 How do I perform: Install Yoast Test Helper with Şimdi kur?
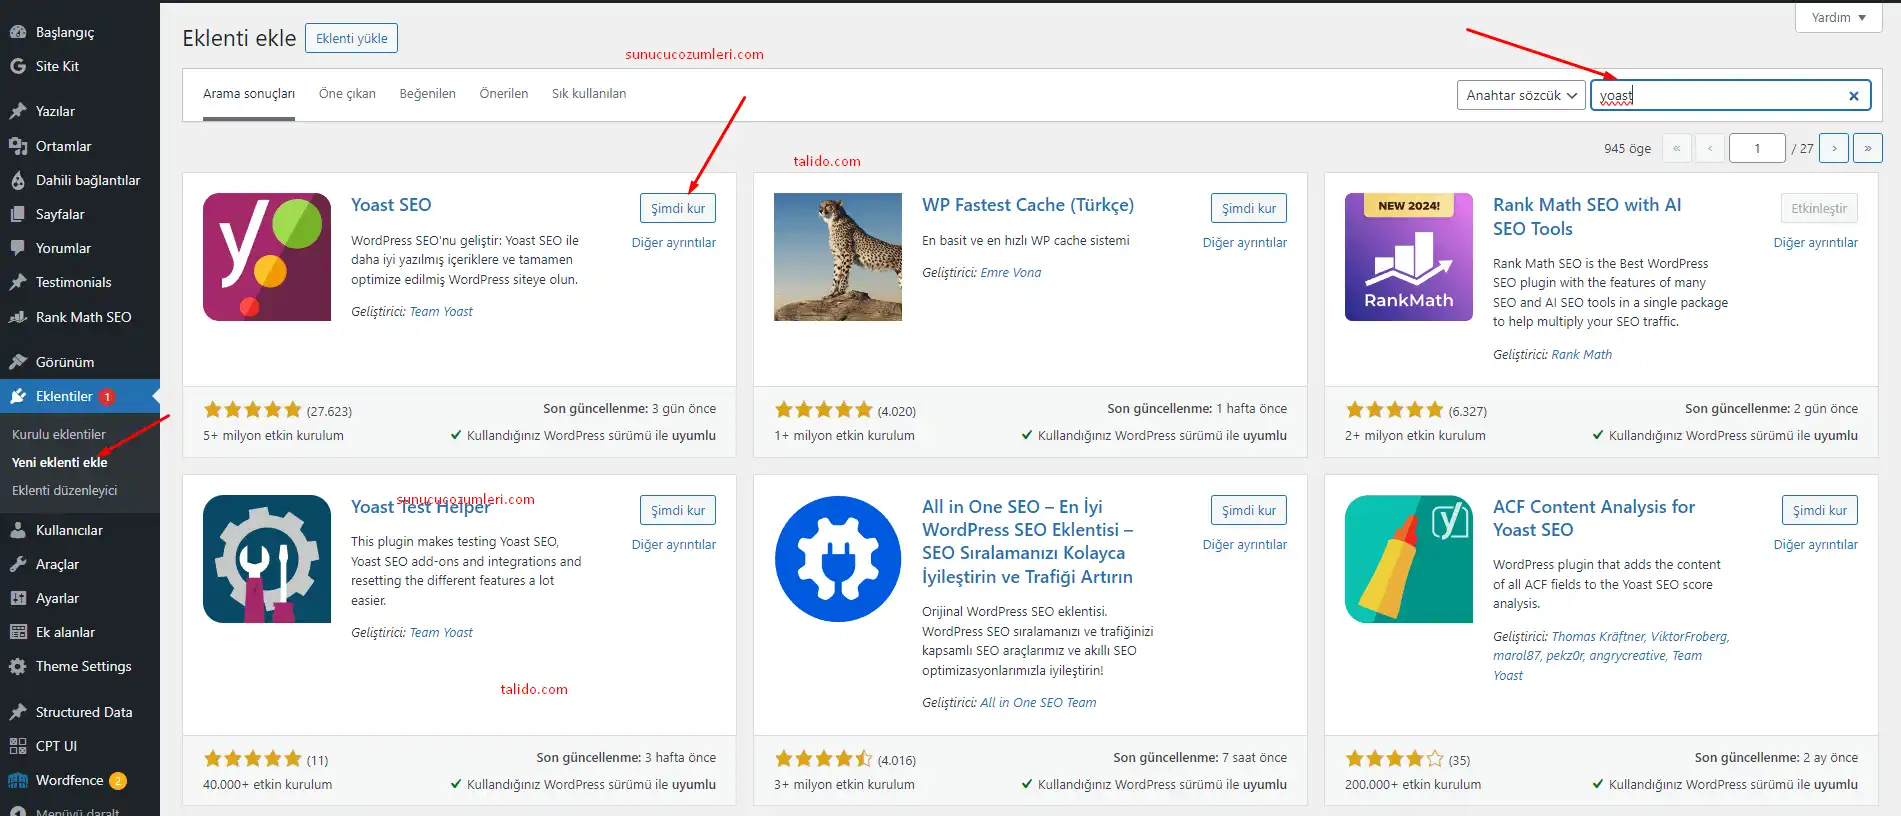tap(678, 510)
